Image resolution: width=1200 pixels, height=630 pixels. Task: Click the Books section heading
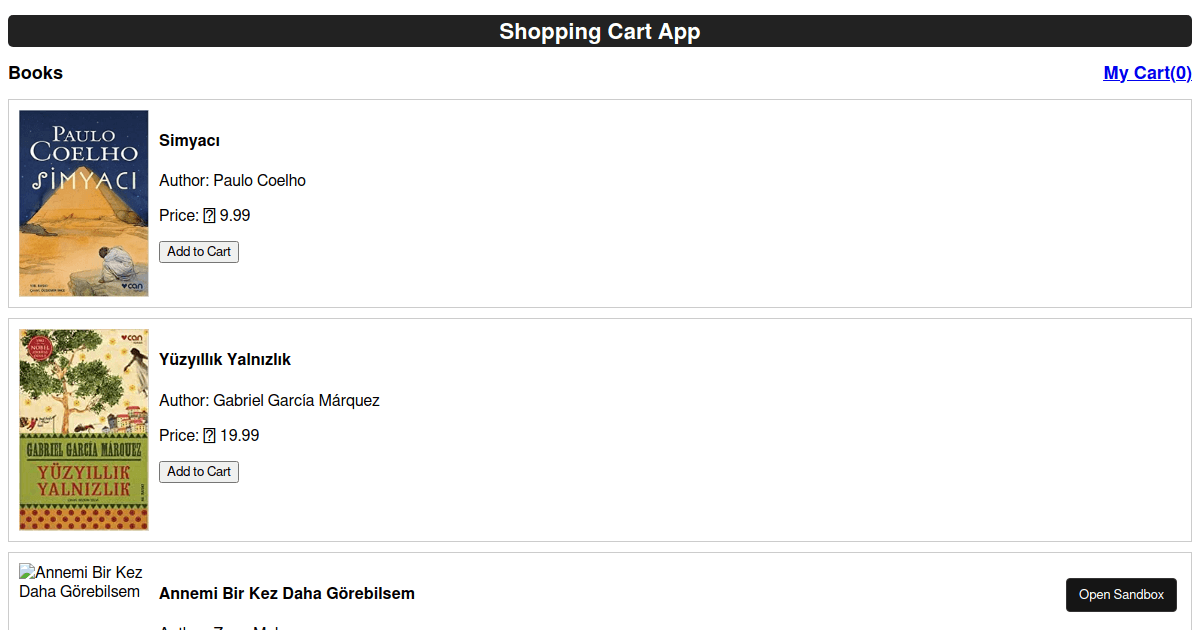(35, 72)
